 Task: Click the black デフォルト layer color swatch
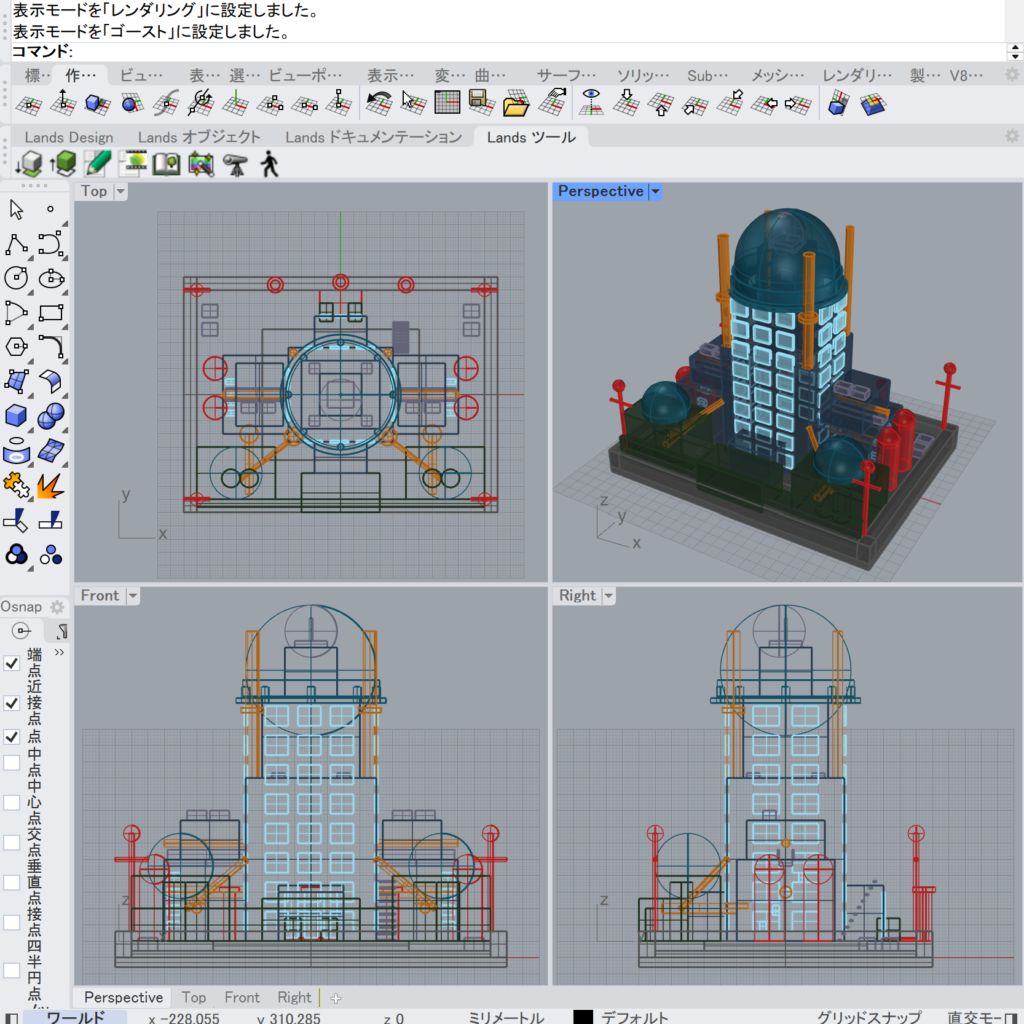coord(583,1017)
